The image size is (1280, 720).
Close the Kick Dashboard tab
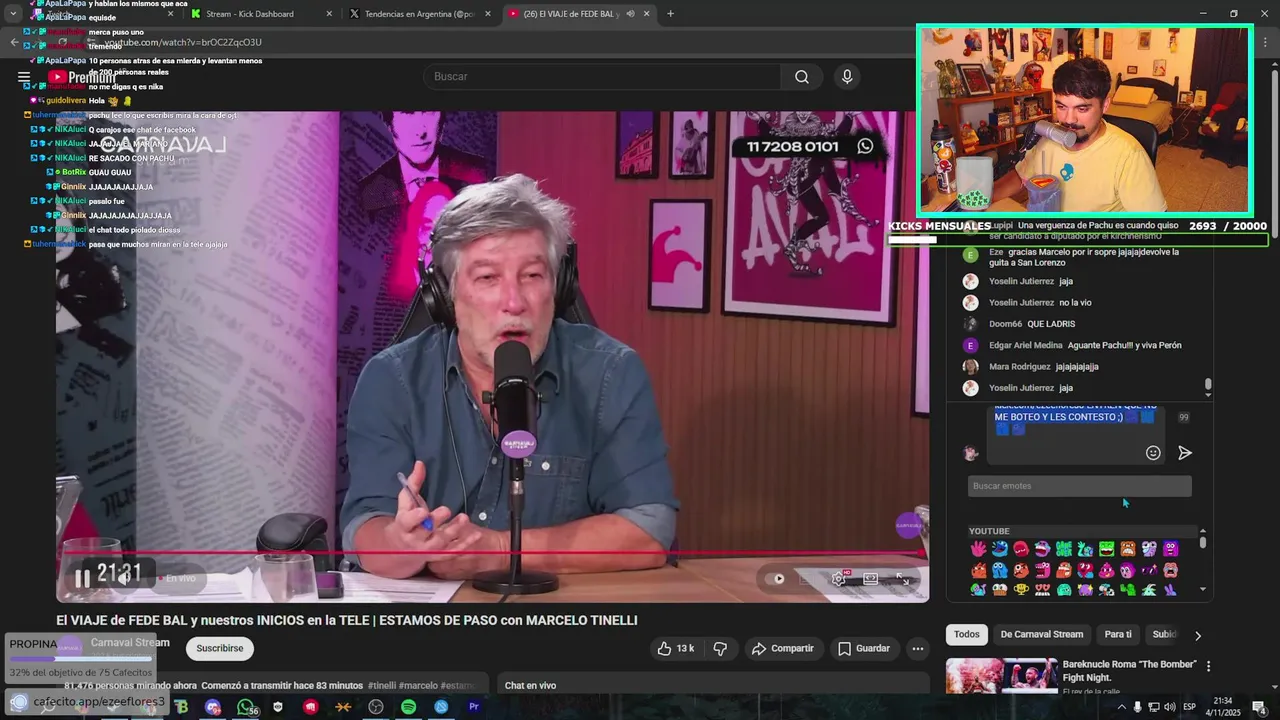pos(329,14)
